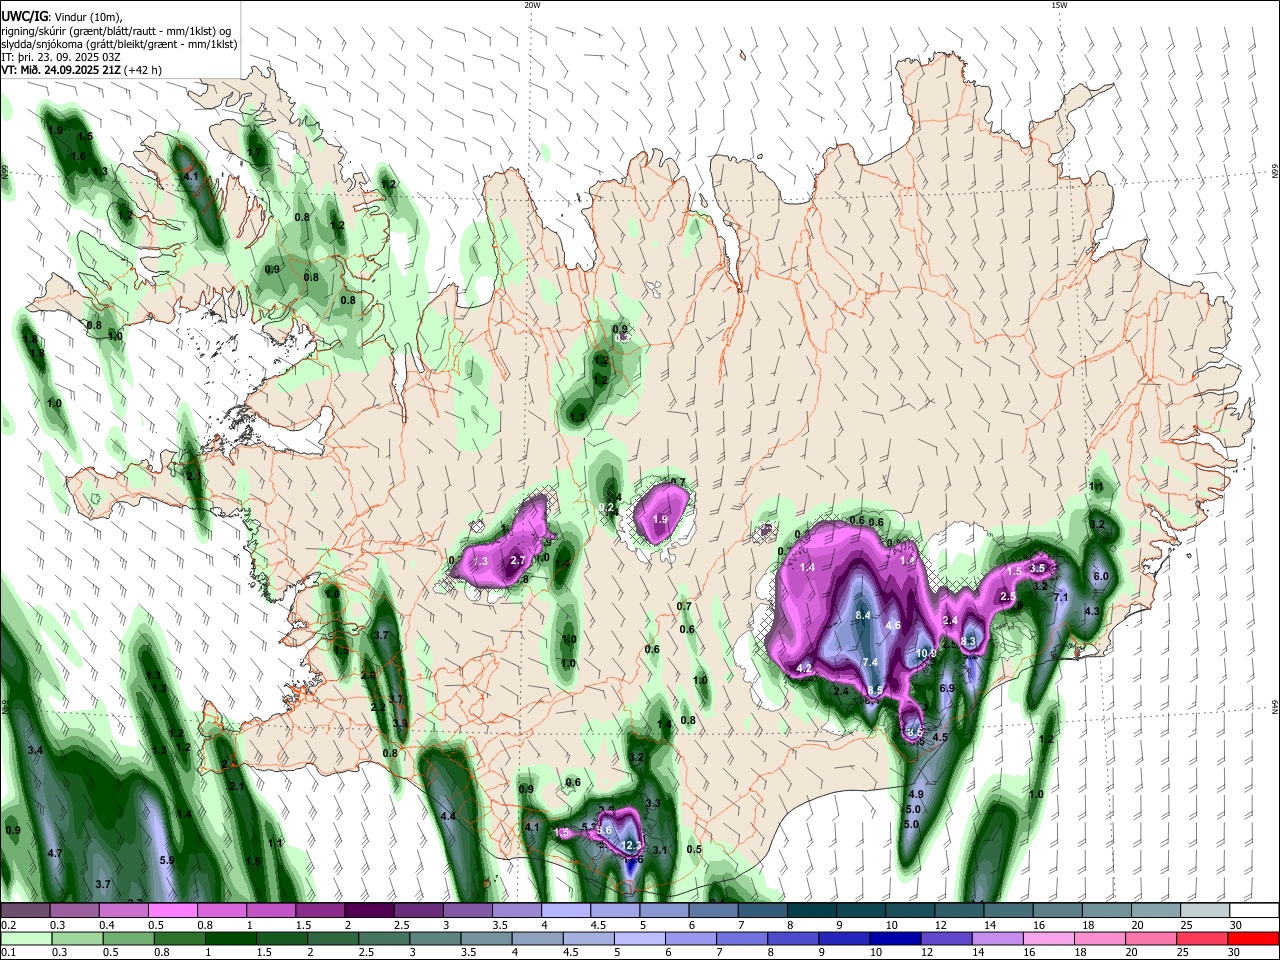Click the '6.0' precipitation value
This screenshot has width=1280, height=960.
pos(1101,577)
